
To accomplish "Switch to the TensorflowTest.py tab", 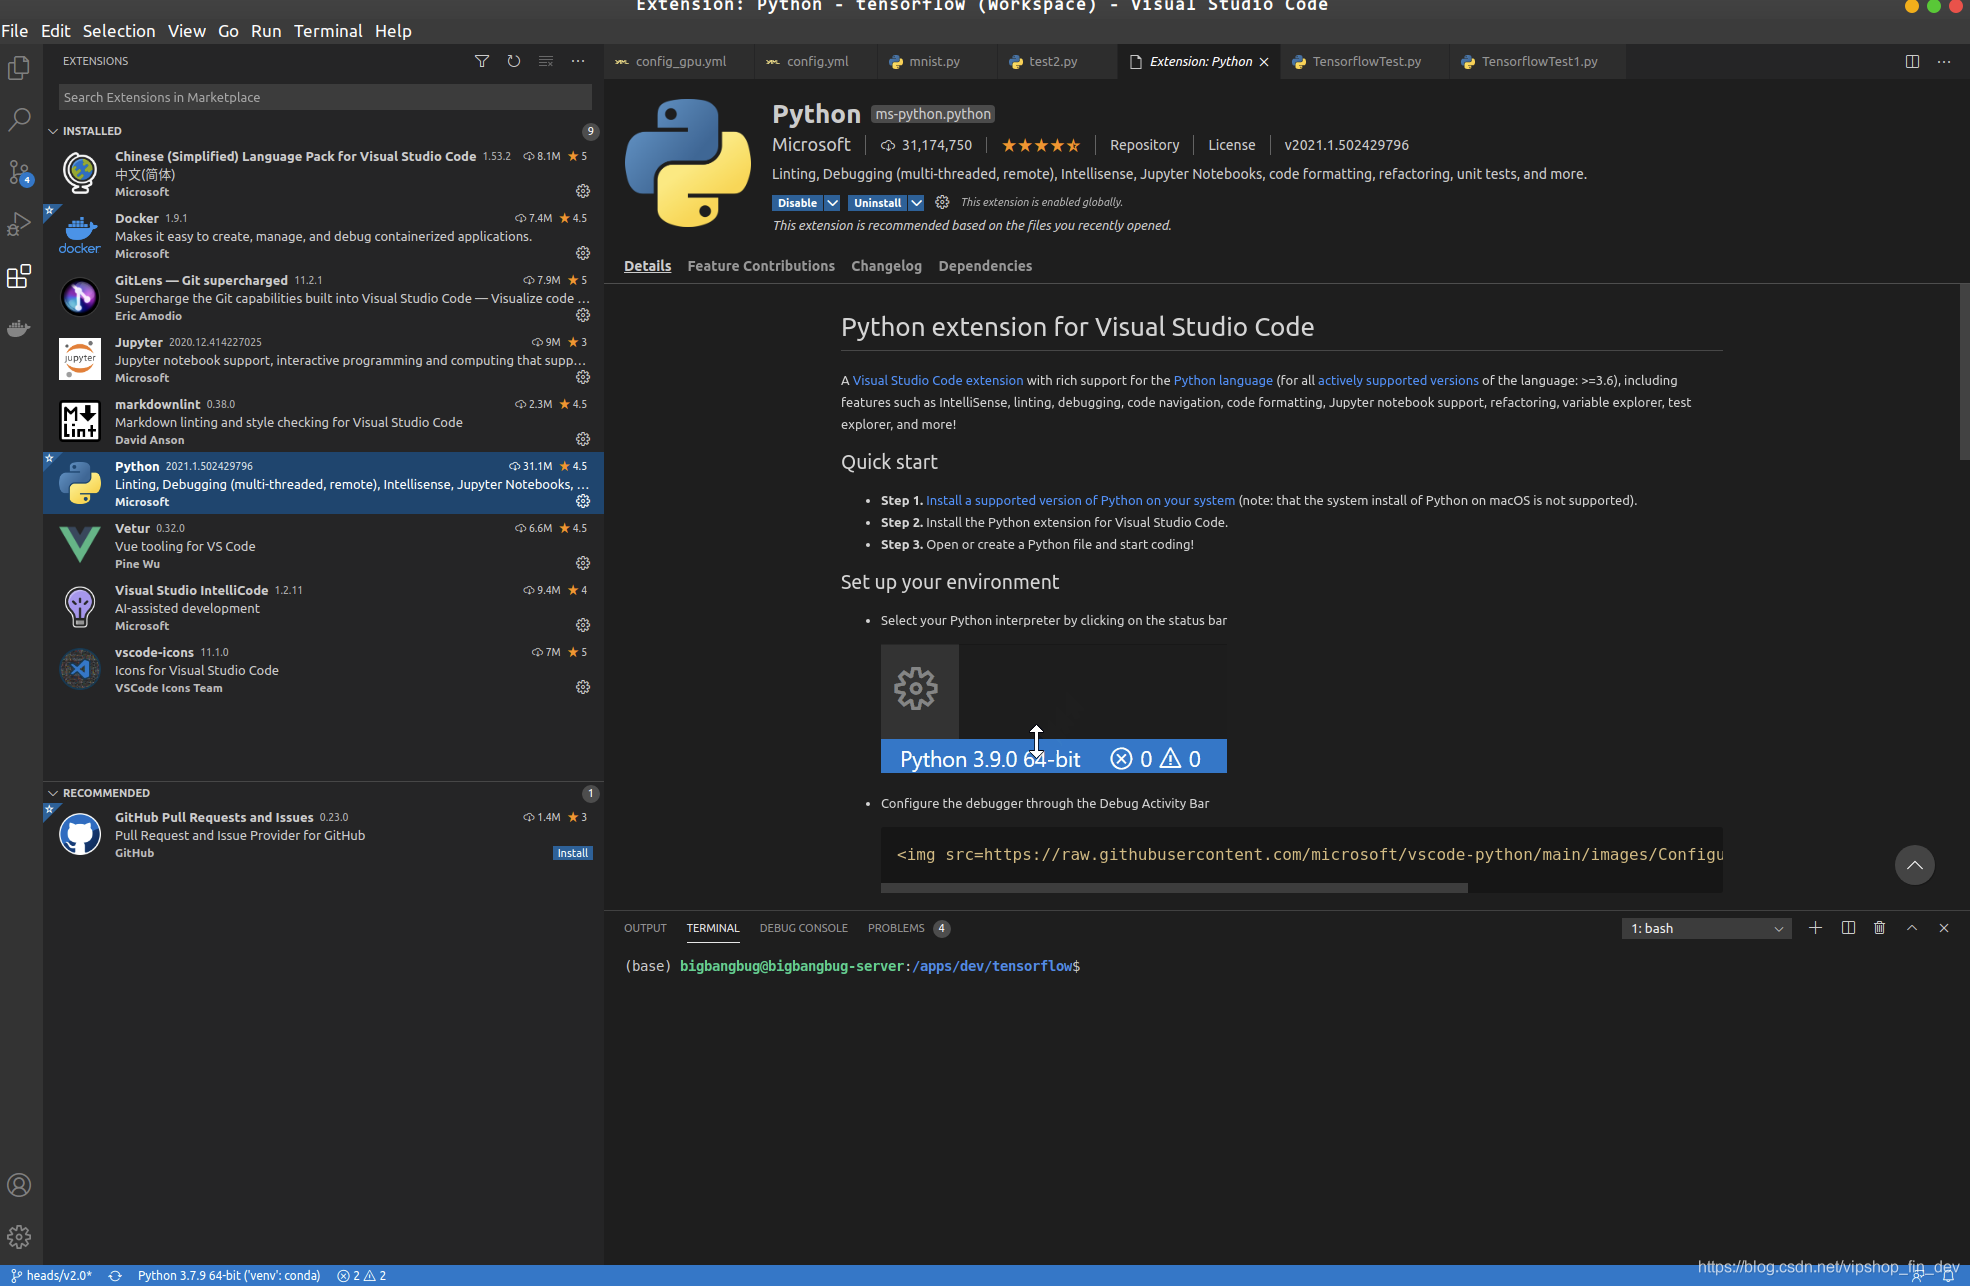I will coord(1366,62).
